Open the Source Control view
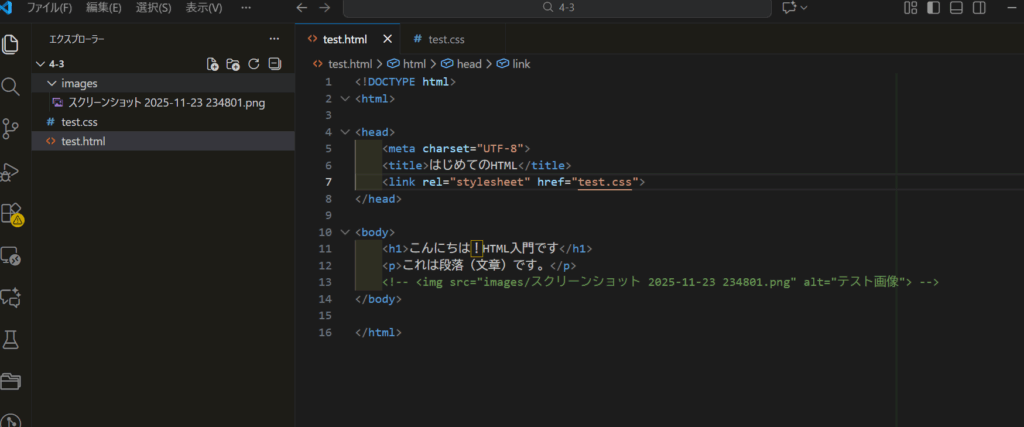The height and width of the screenshot is (427, 1024). (11, 129)
